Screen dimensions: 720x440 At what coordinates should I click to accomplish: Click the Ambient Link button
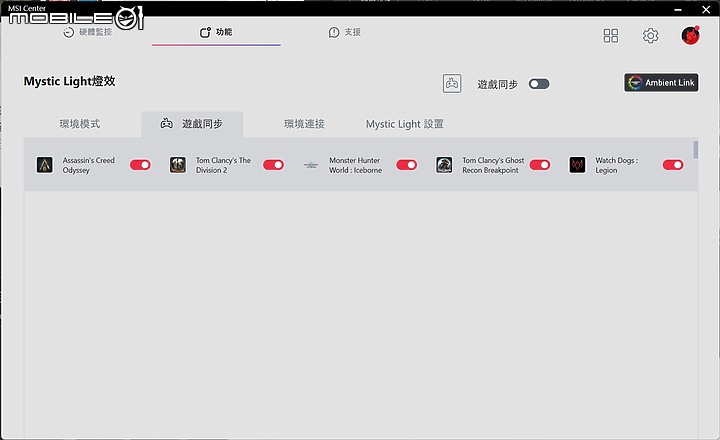click(661, 83)
